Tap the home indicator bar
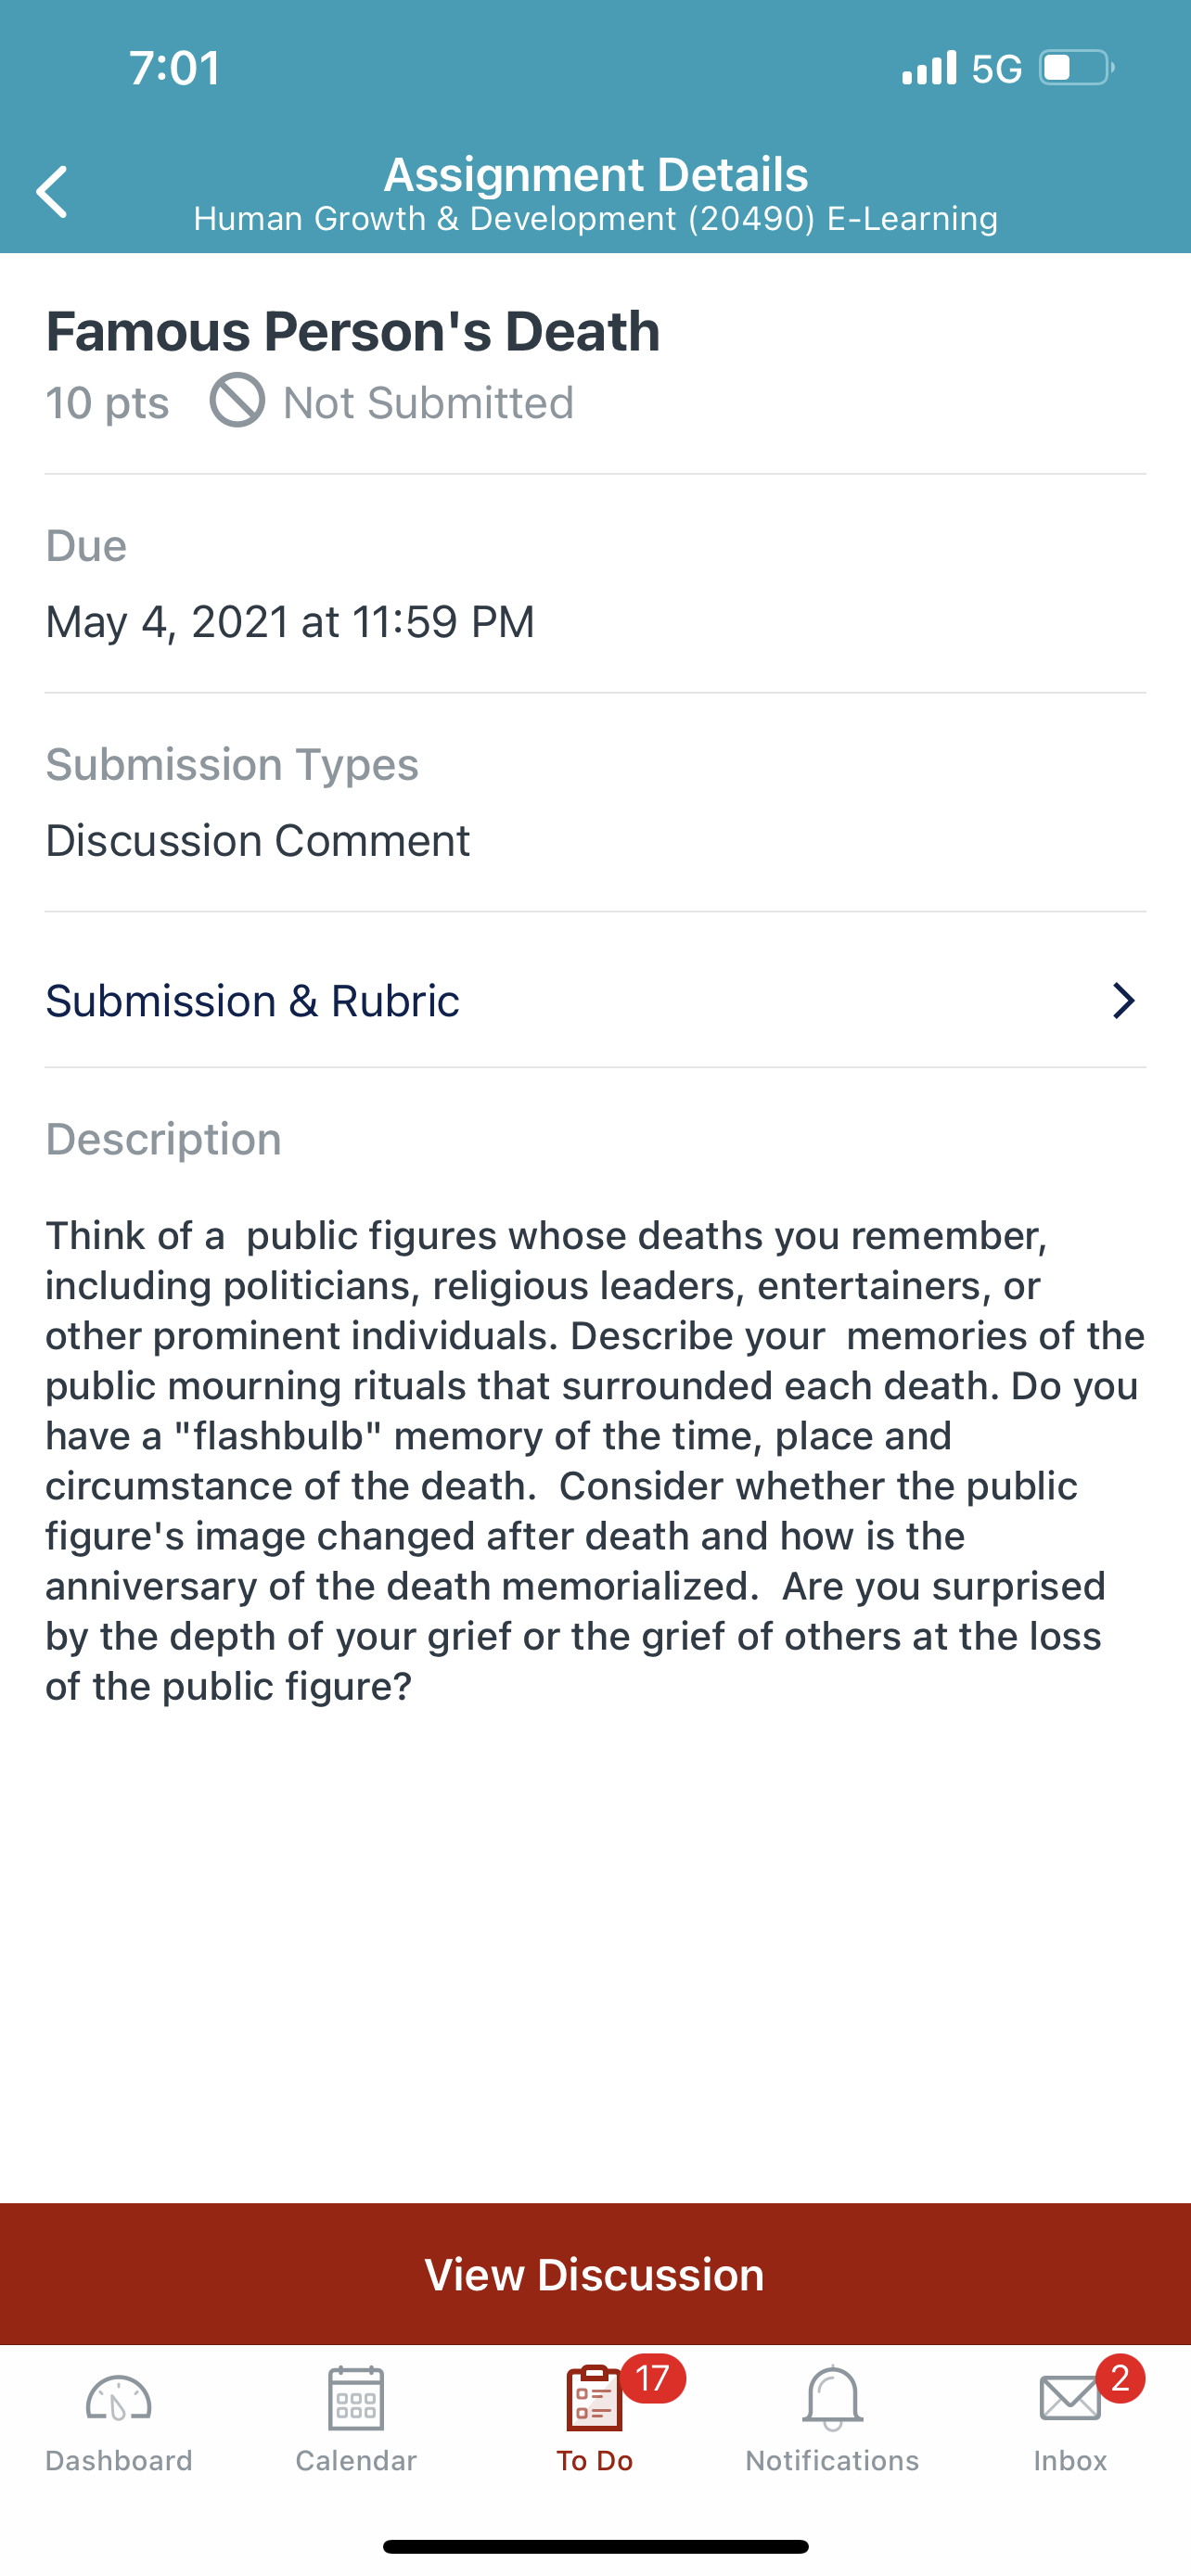The width and height of the screenshot is (1191, 2576). point(595,2546)
